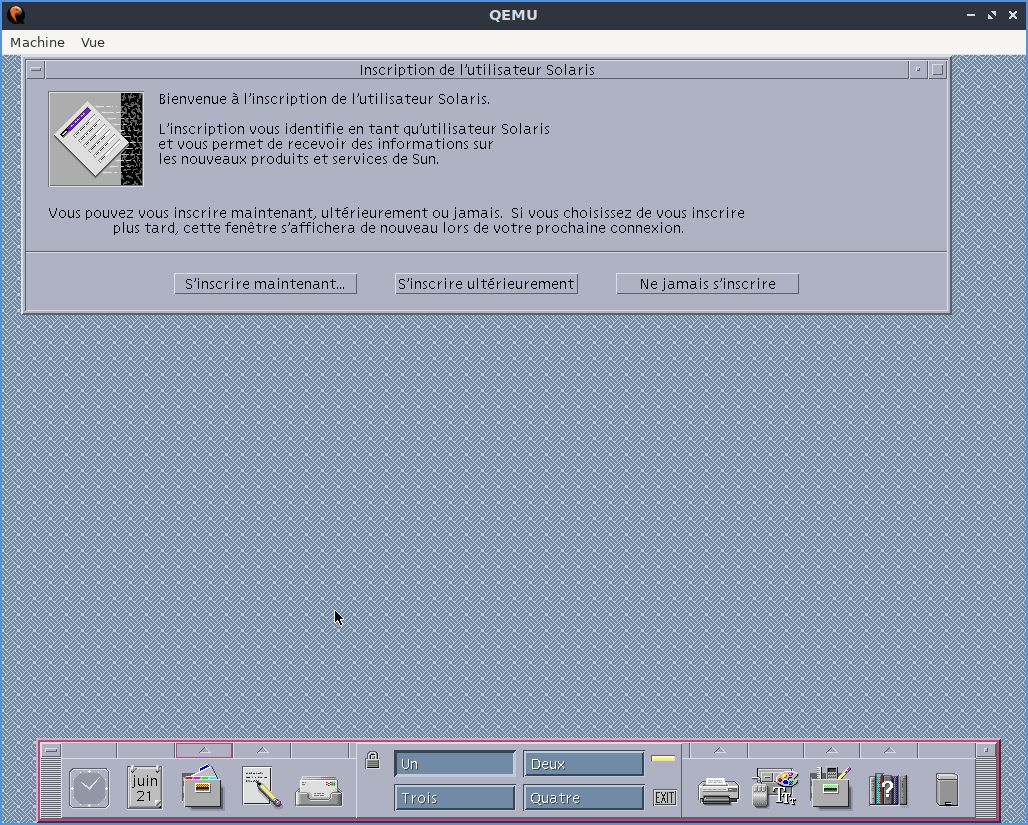Open front panel window menu button
Screen dimensions: 1028x825
click(51, 750)
